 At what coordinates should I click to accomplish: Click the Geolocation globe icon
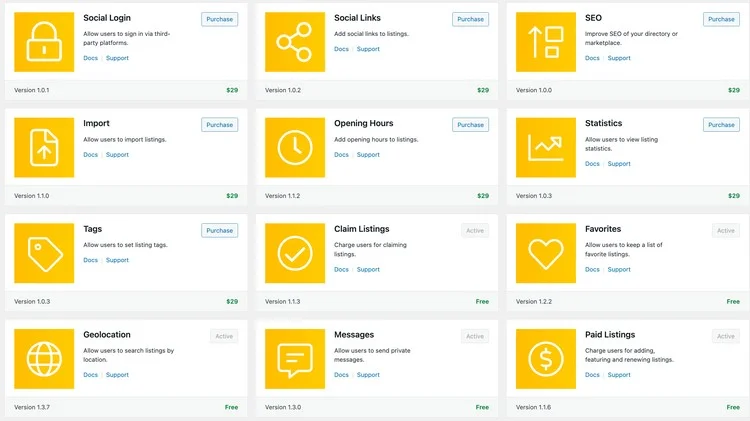[44, 359]
